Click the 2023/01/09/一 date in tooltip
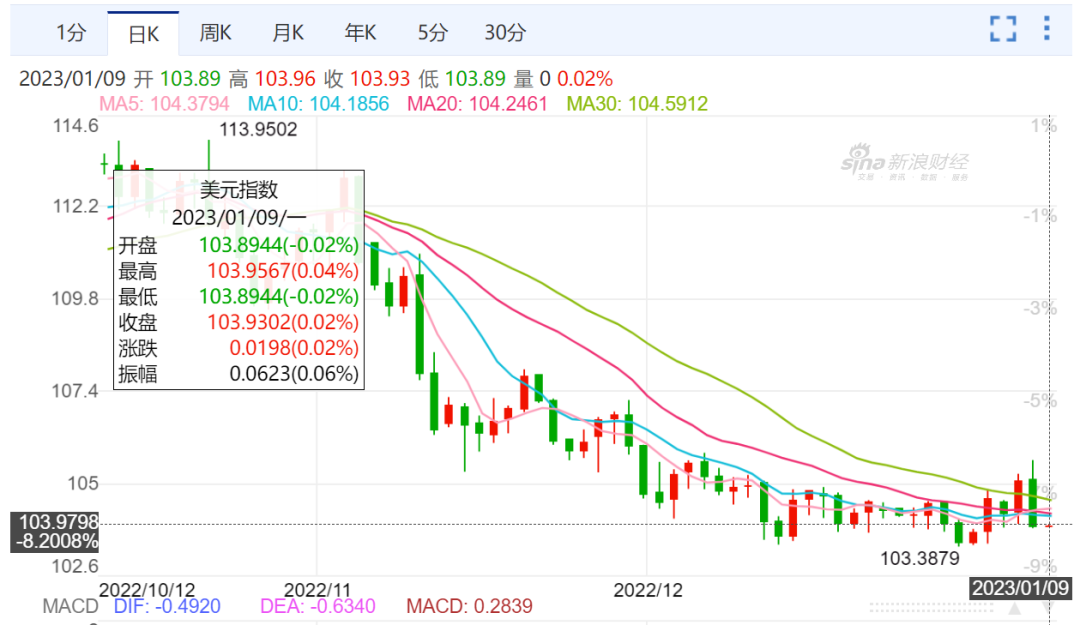Viewport: 1080px width, 625px height. click(238, 218)
